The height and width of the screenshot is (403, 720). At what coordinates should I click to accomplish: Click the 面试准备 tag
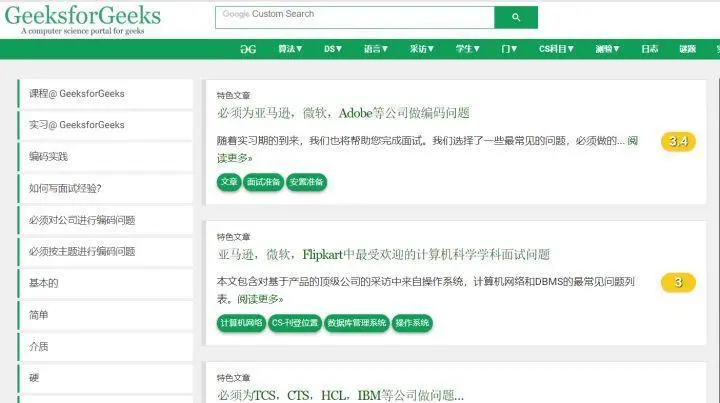click(263, 182)
